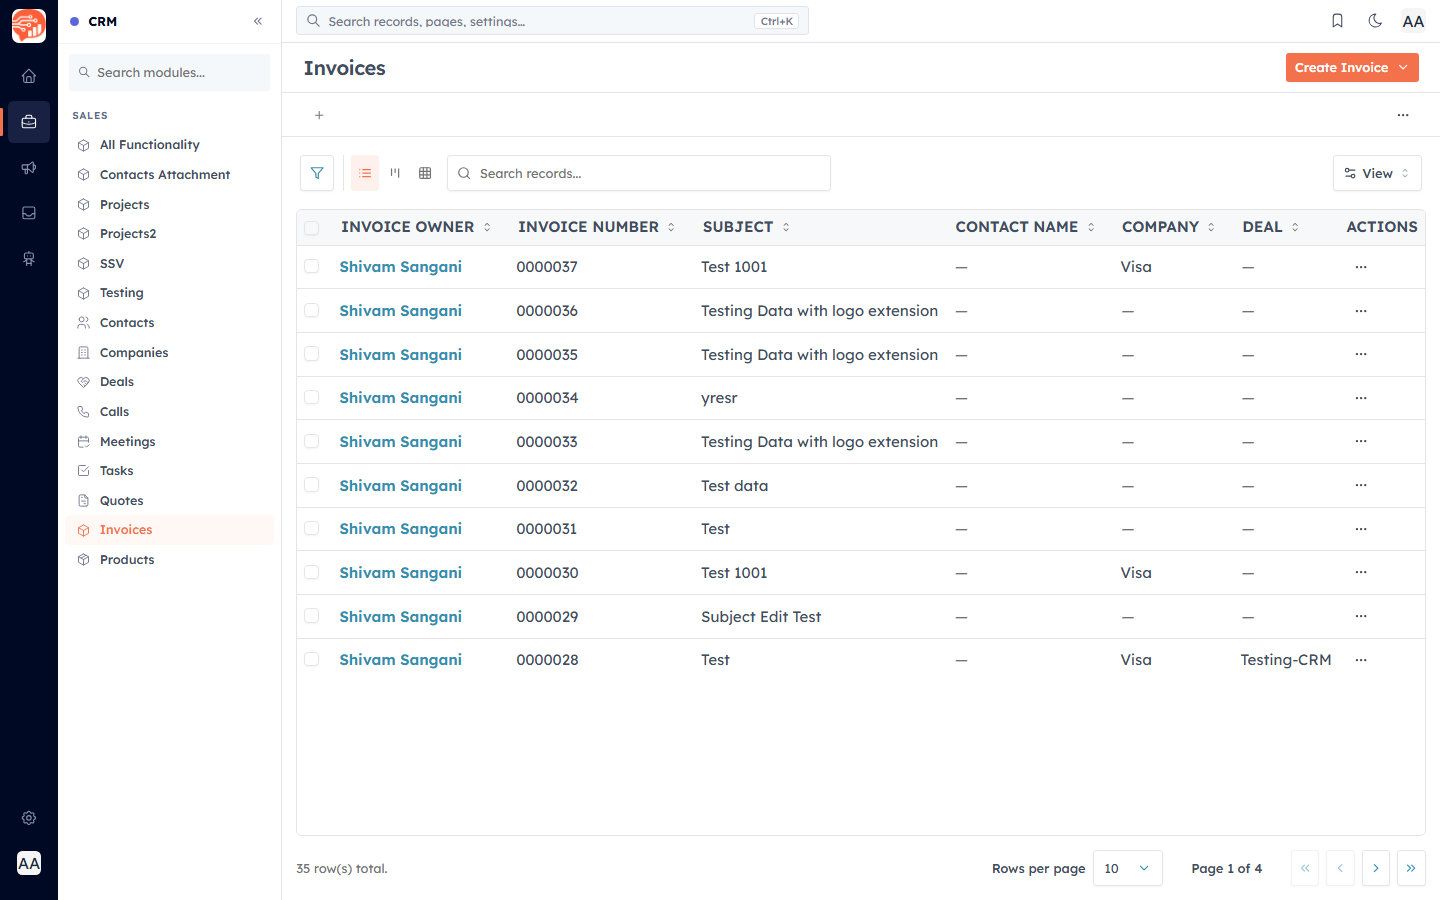Go to the next page arrow
The width and height of the screenshot is (1440, 900).
pyautogui.click(x=1376, y=868)
